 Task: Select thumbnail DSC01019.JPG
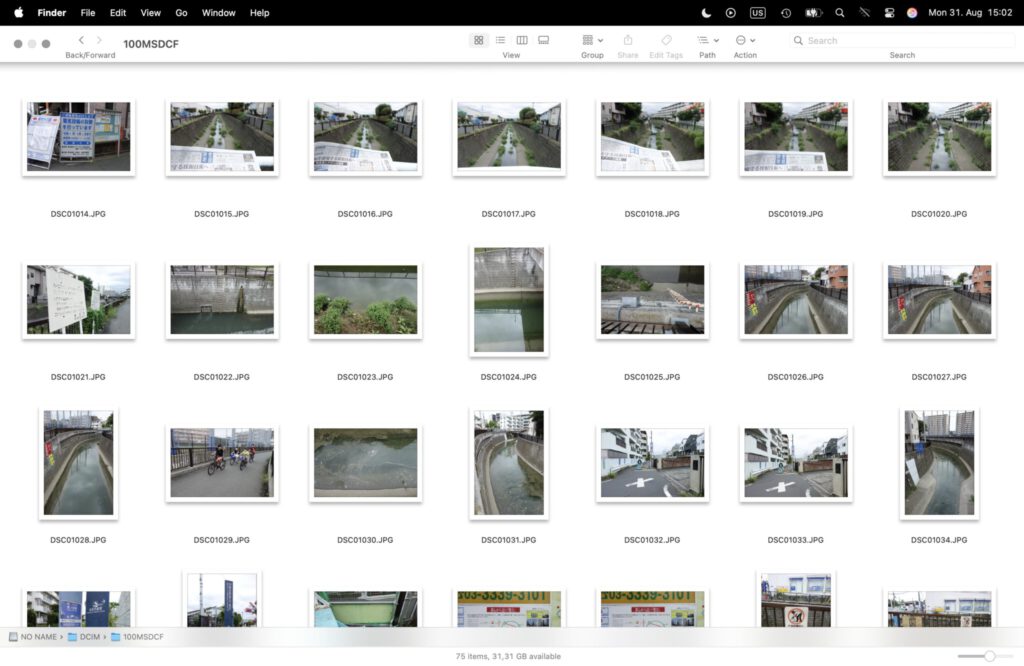796,136
